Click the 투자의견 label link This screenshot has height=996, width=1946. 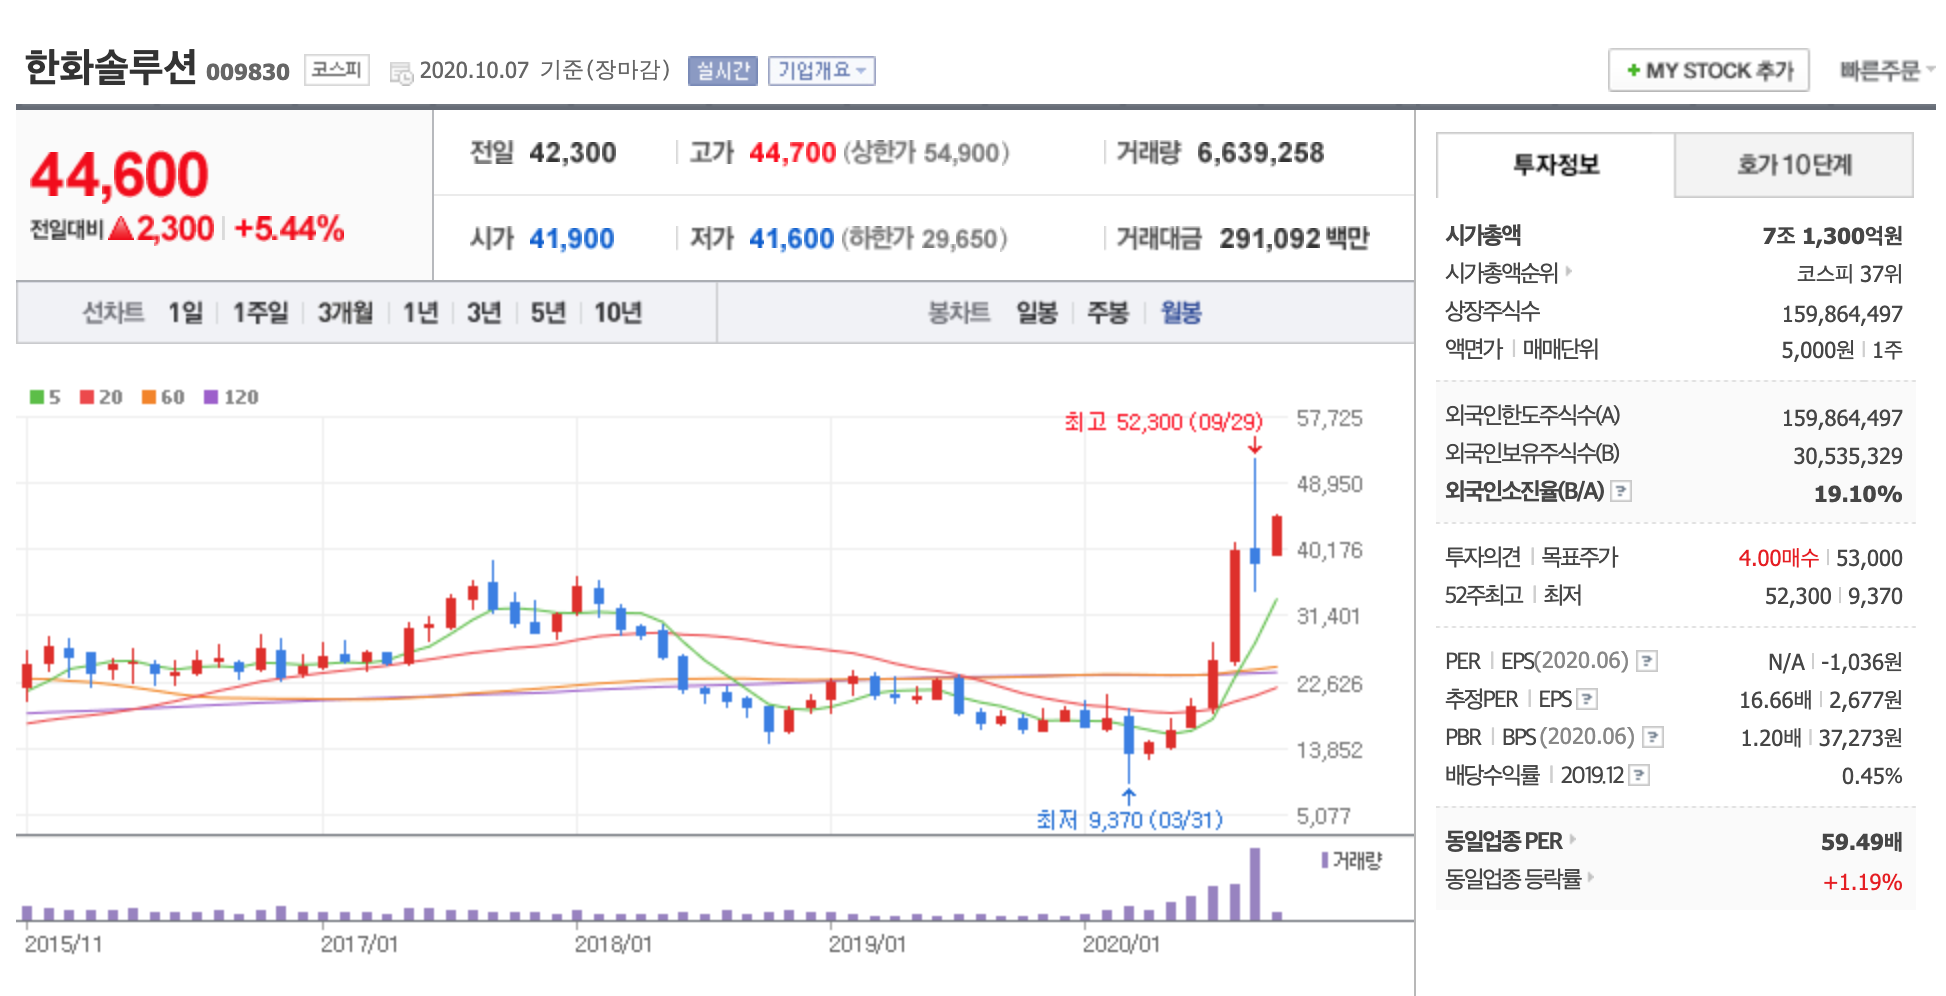tap(1482, 557)
